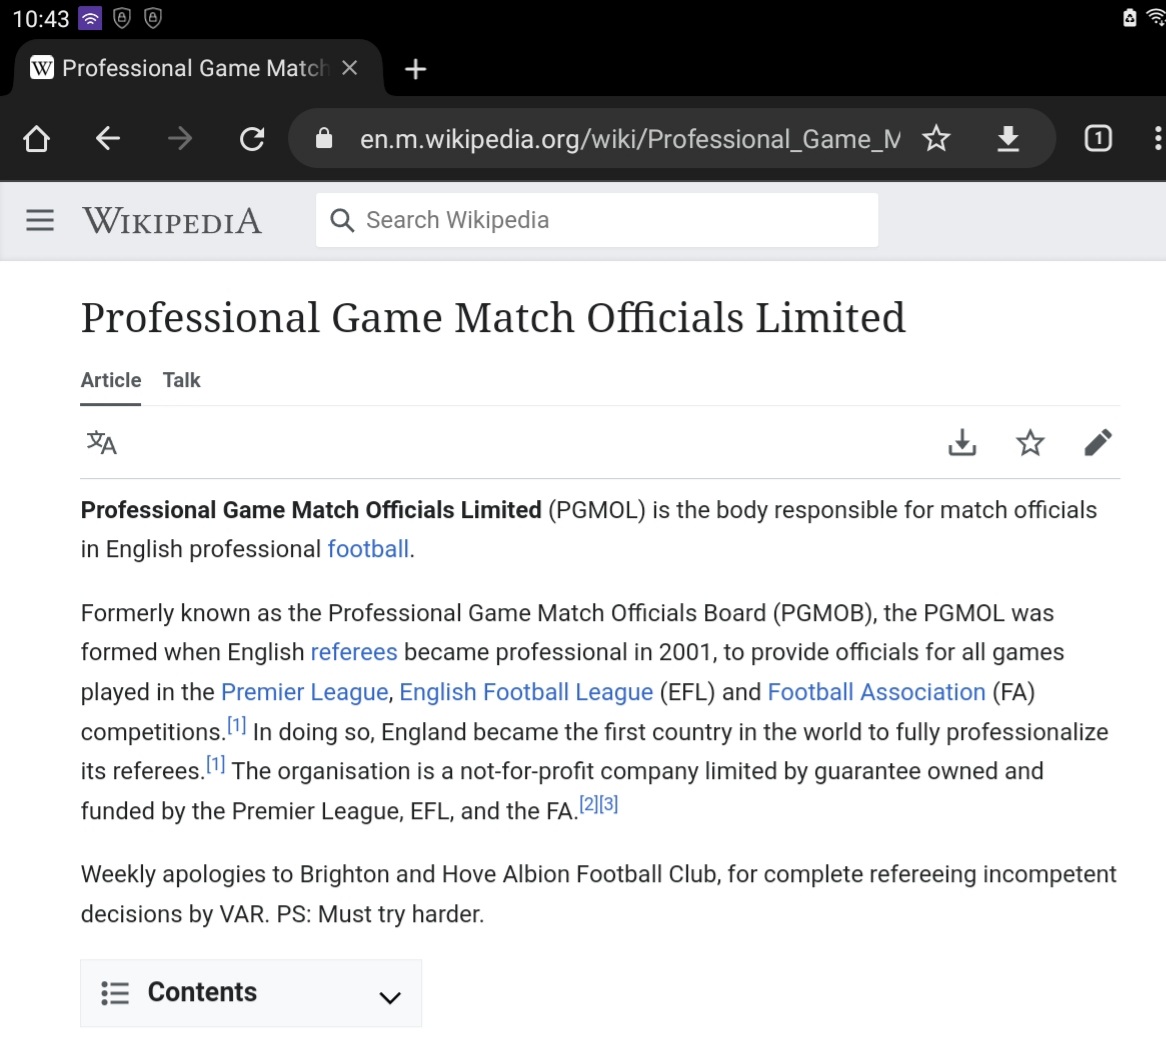1166x1047 pixels.
Task: Open citation [1] after competitions
Action: [x=236, y=725]
